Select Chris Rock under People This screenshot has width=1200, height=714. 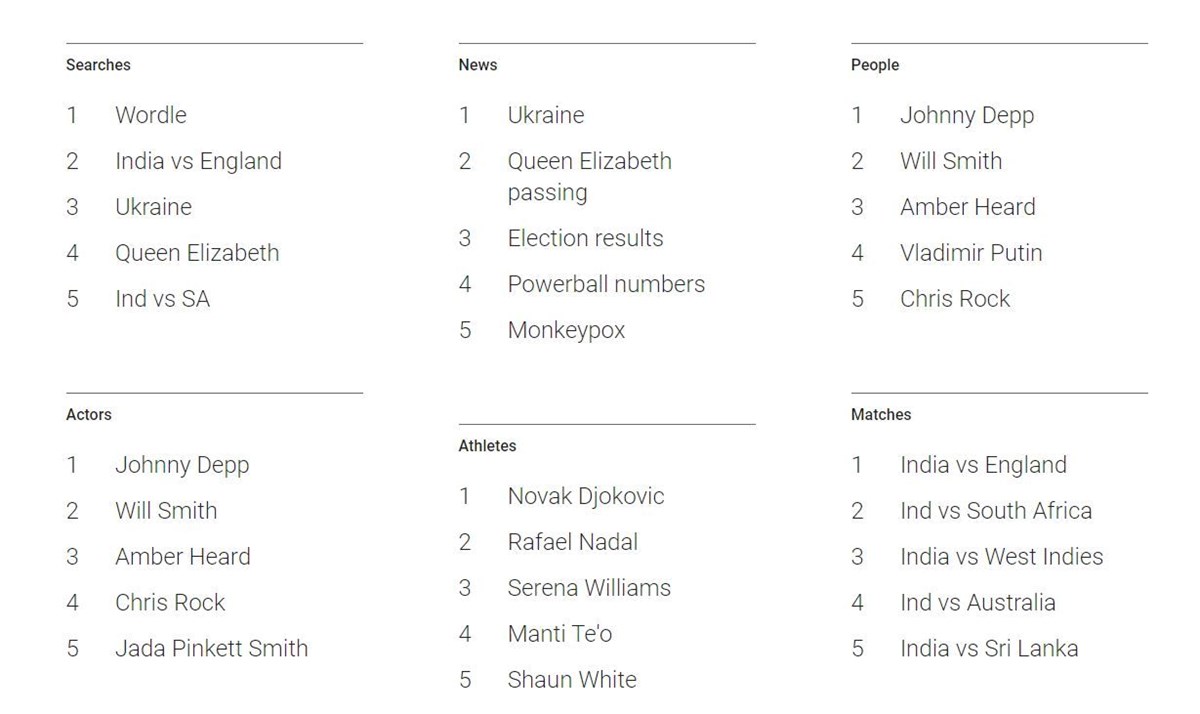pos(955,299)
